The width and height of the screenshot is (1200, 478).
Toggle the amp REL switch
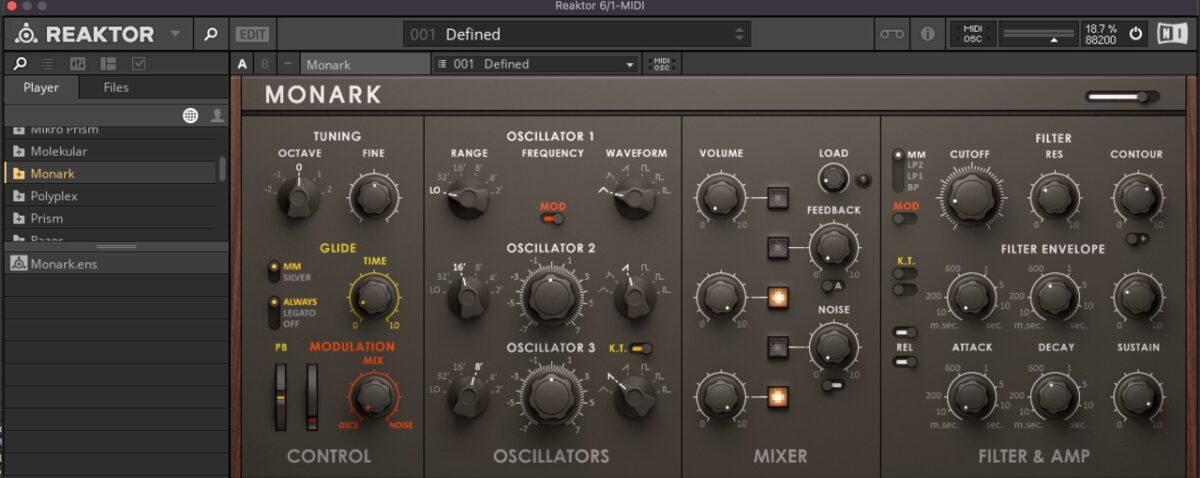pos(905,361)
